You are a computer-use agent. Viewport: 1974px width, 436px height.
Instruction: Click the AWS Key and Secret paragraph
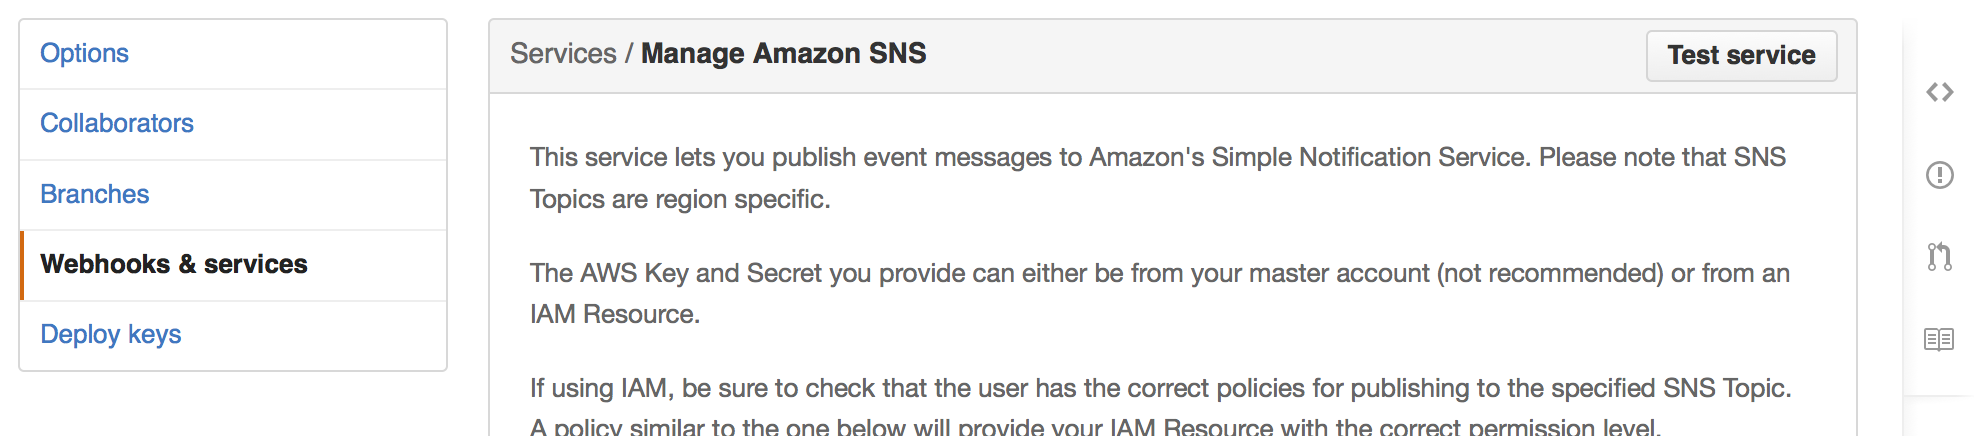[1160, 293]
